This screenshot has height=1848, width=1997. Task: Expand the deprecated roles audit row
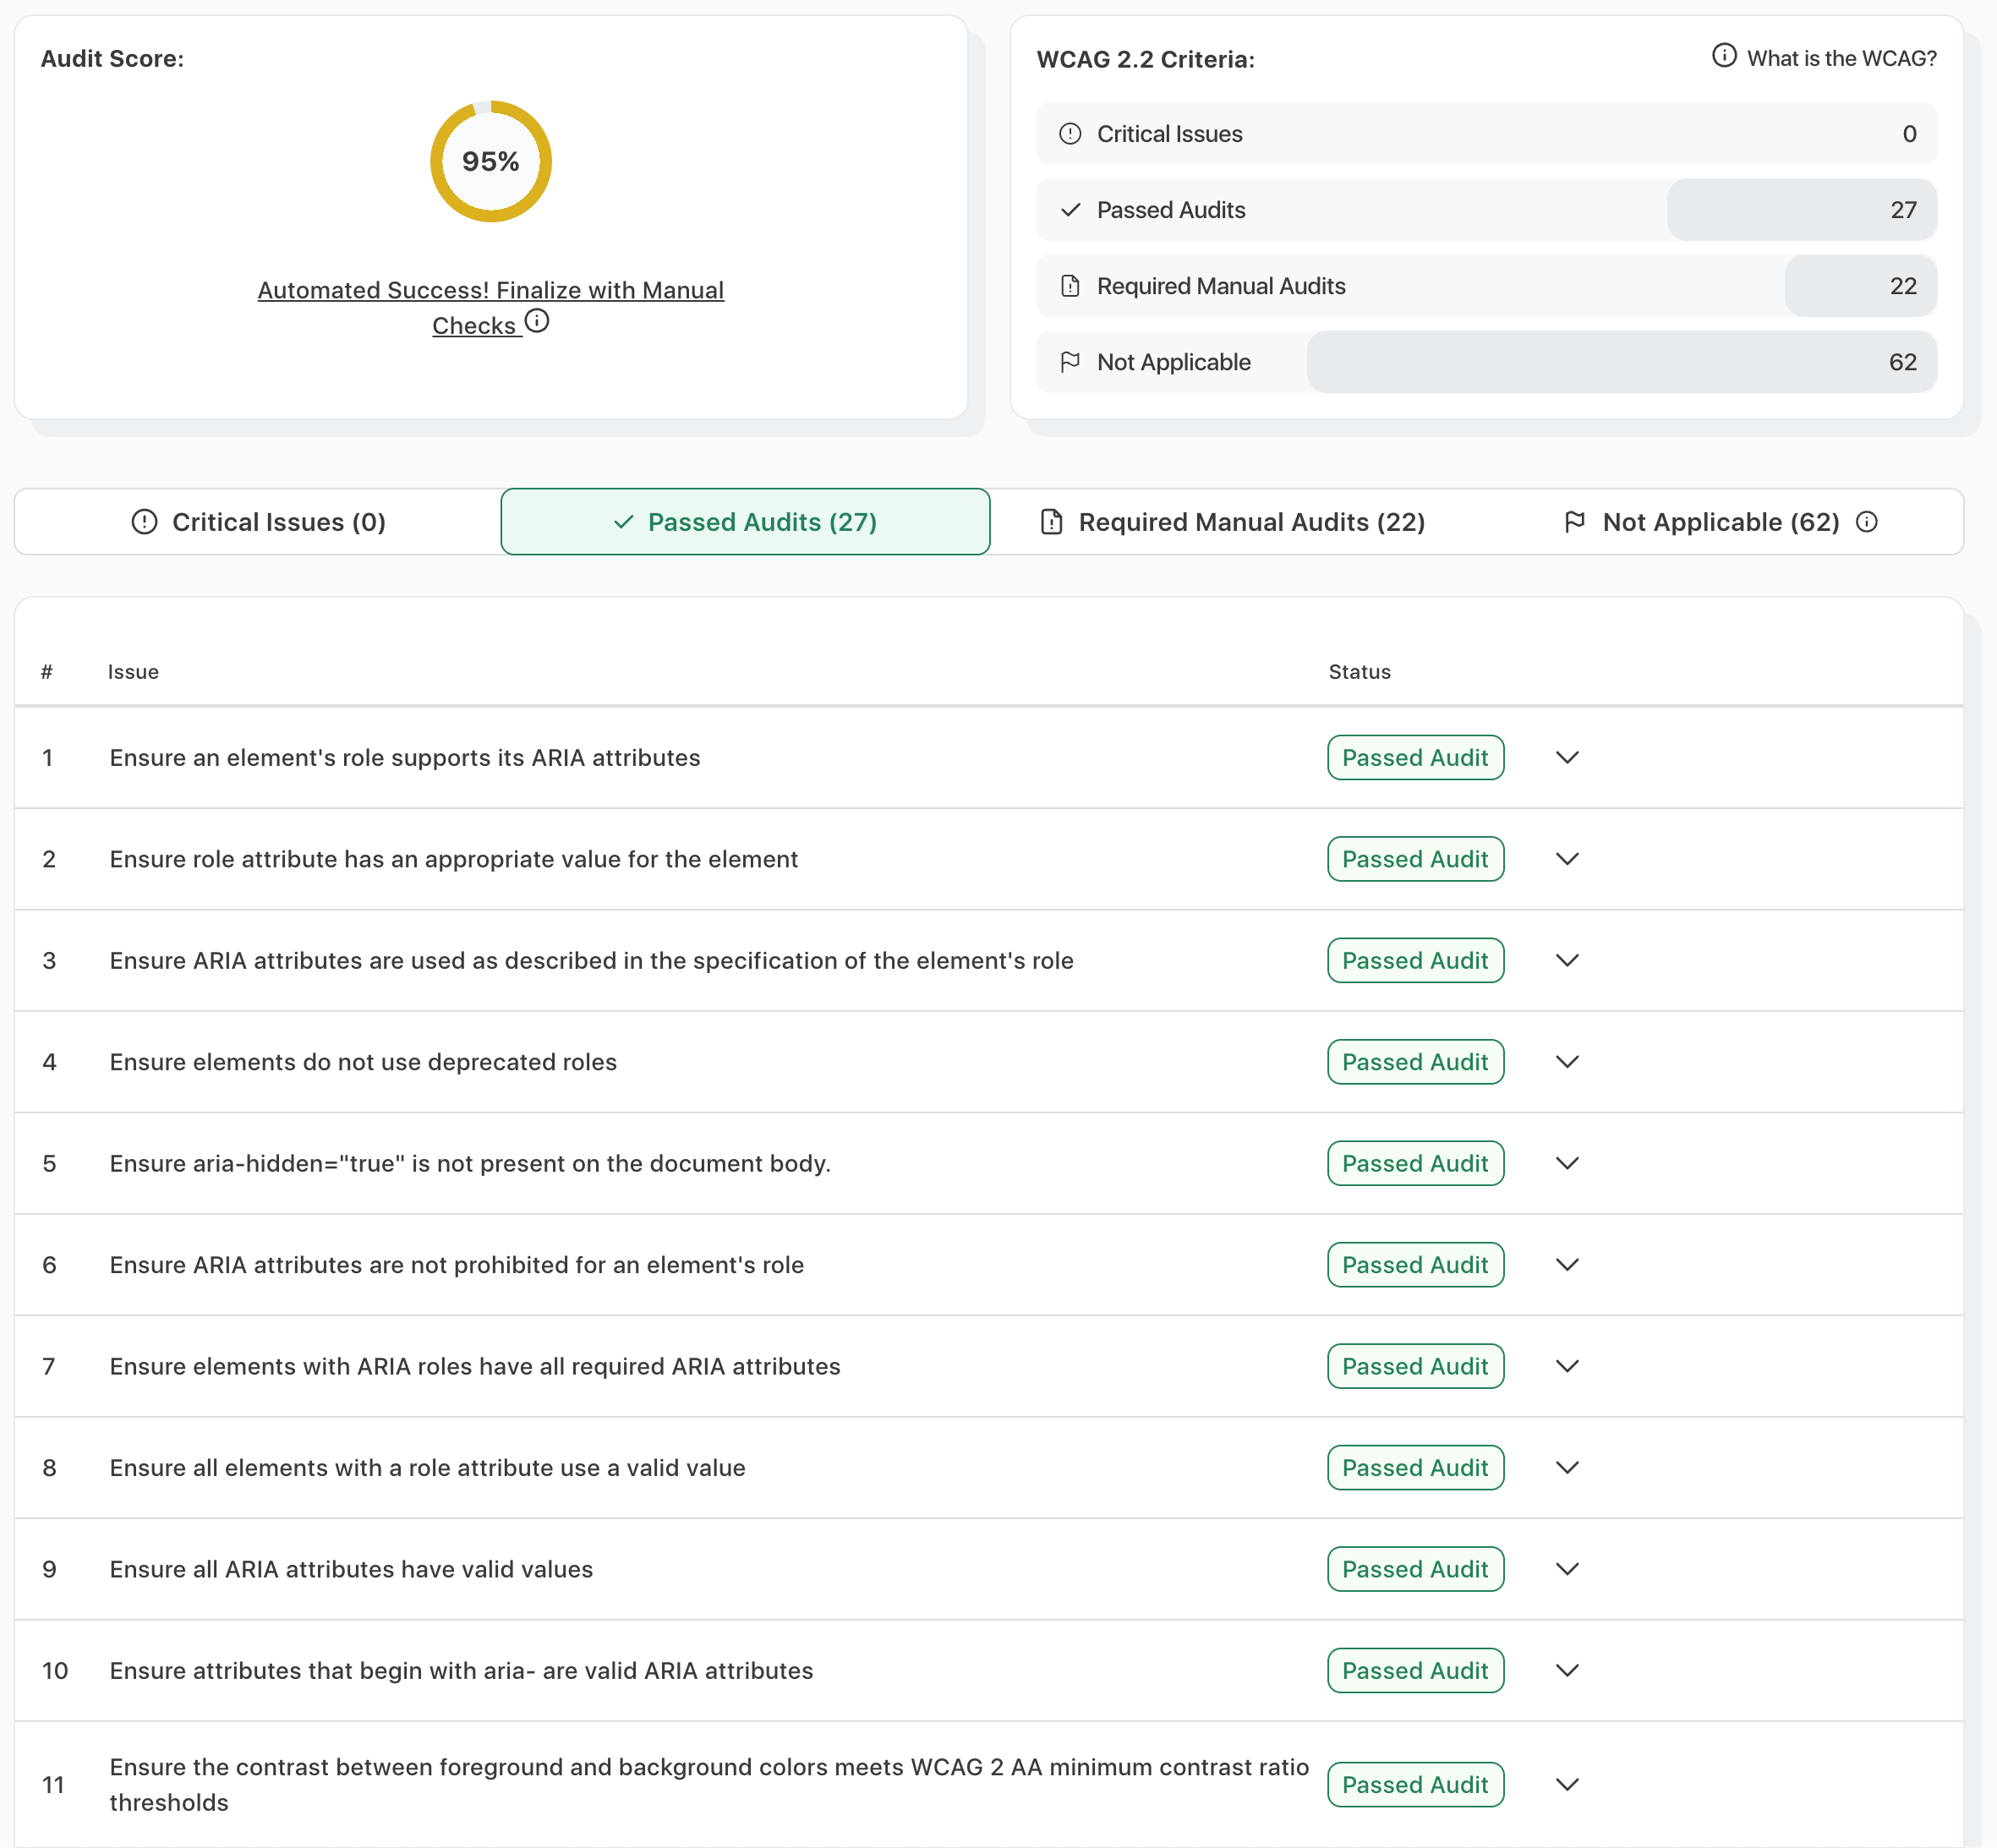[1567, 1062]
